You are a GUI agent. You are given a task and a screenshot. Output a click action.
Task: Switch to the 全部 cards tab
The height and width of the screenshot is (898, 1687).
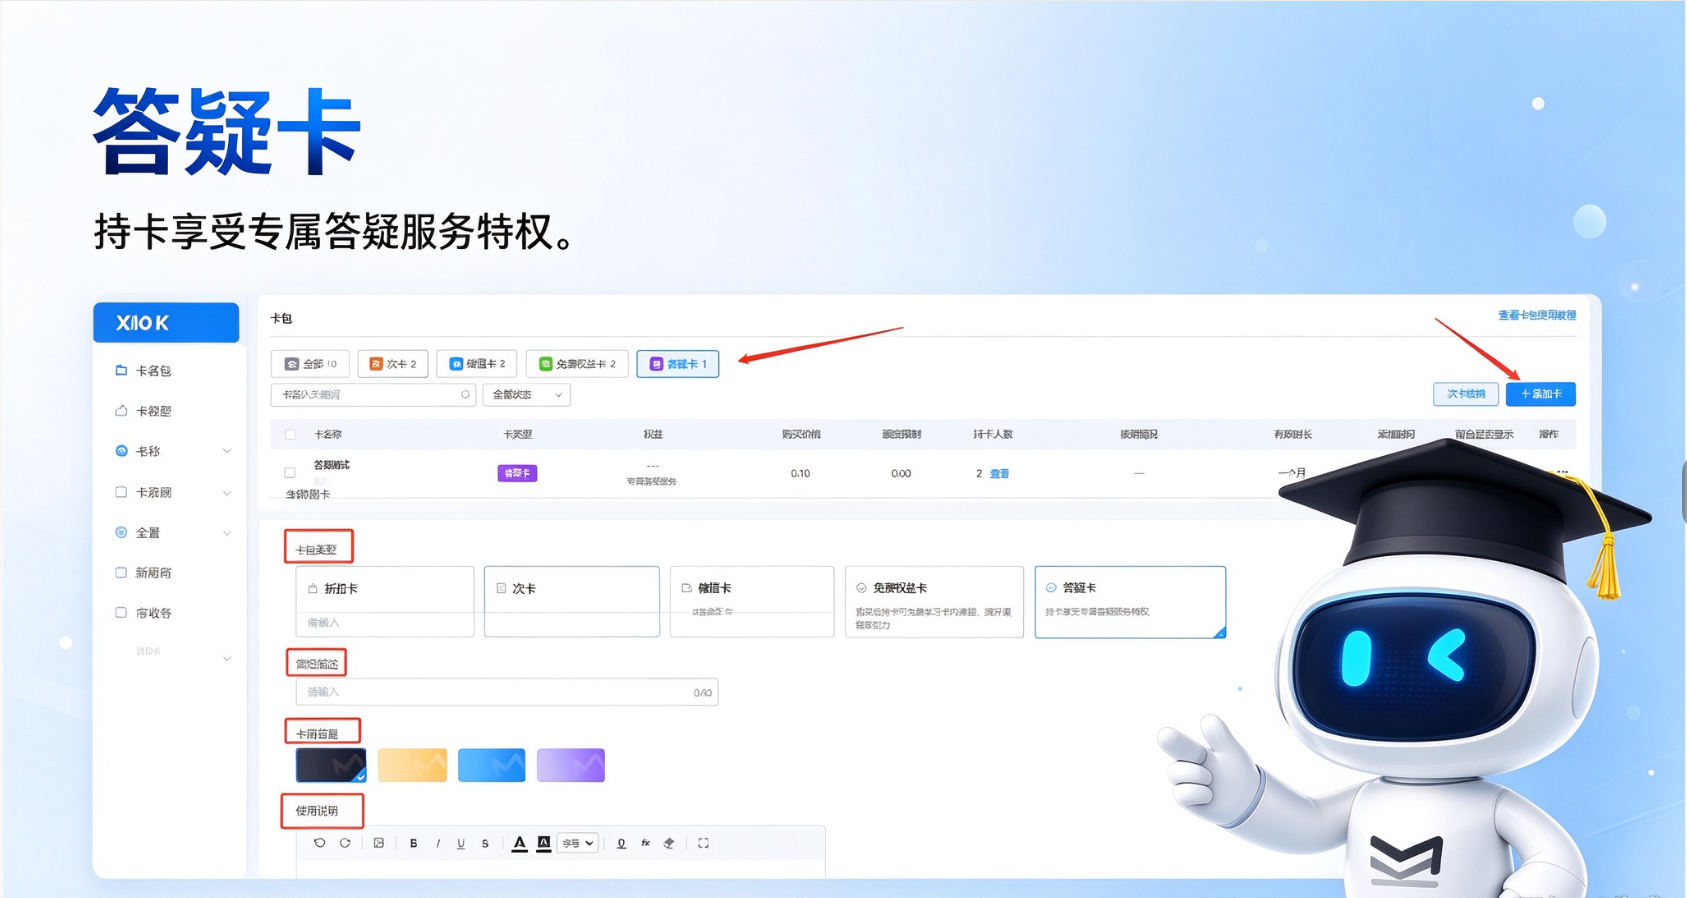(310, 364)
